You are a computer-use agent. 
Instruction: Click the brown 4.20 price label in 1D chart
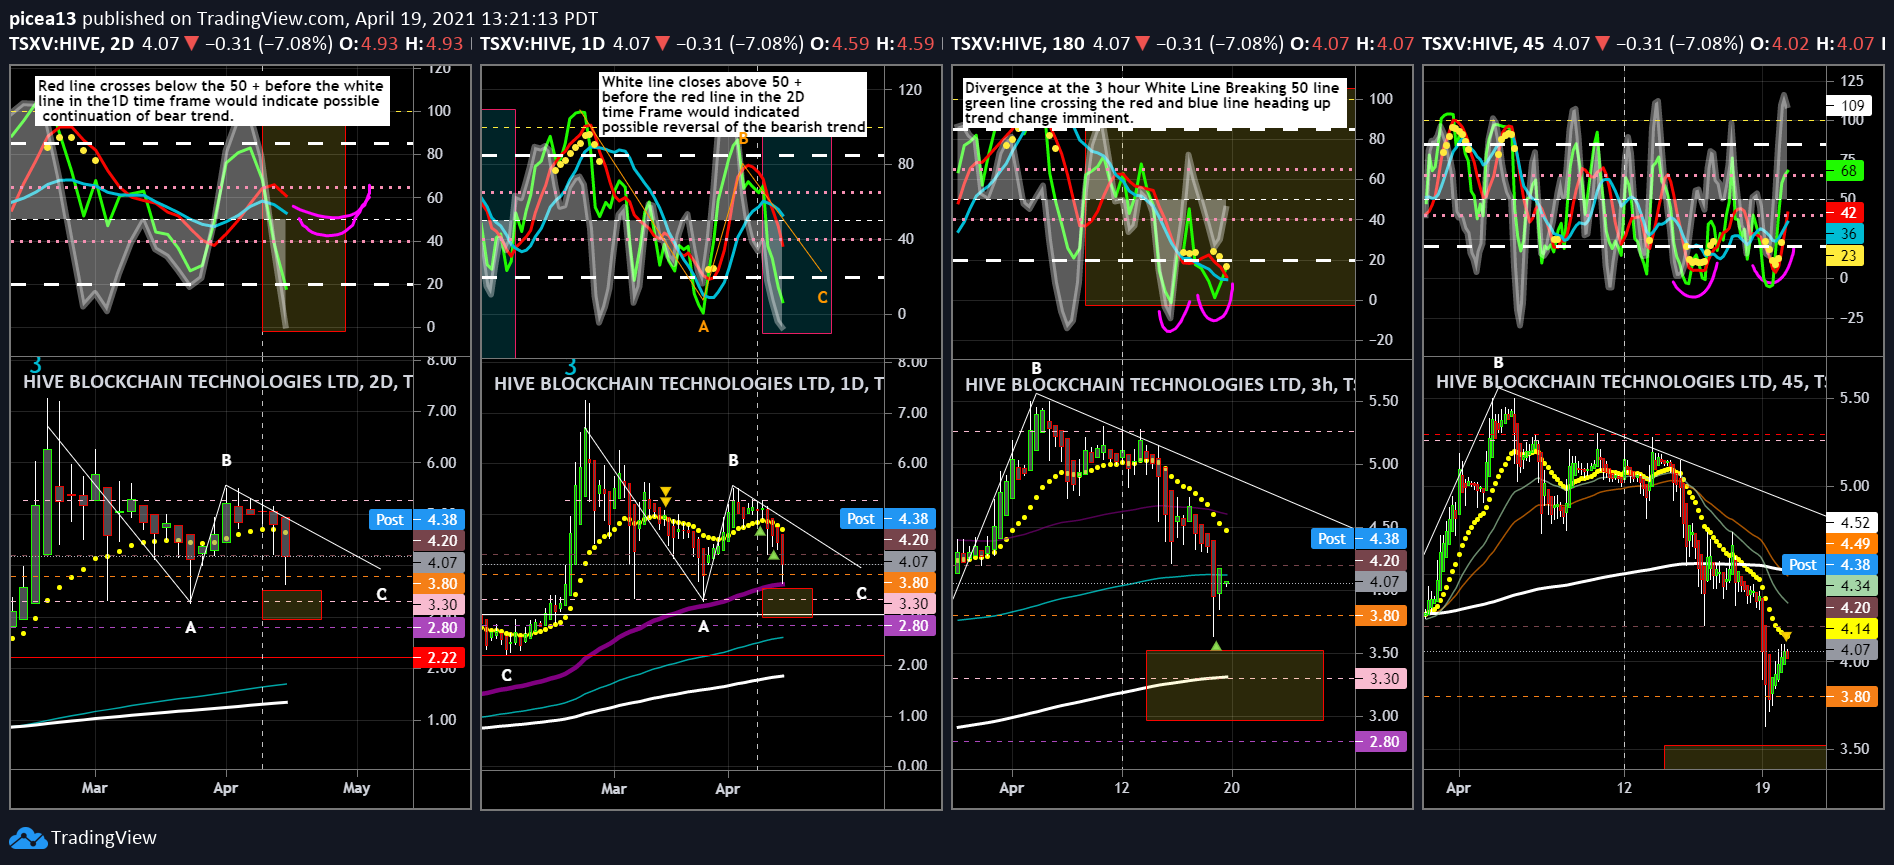click(x=911, y=540)
